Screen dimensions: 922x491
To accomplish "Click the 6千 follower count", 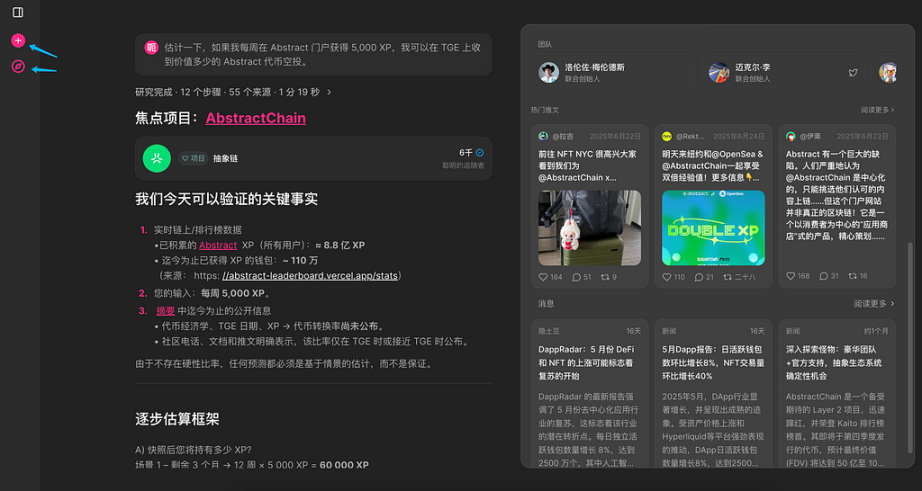I will coord(466,153).
